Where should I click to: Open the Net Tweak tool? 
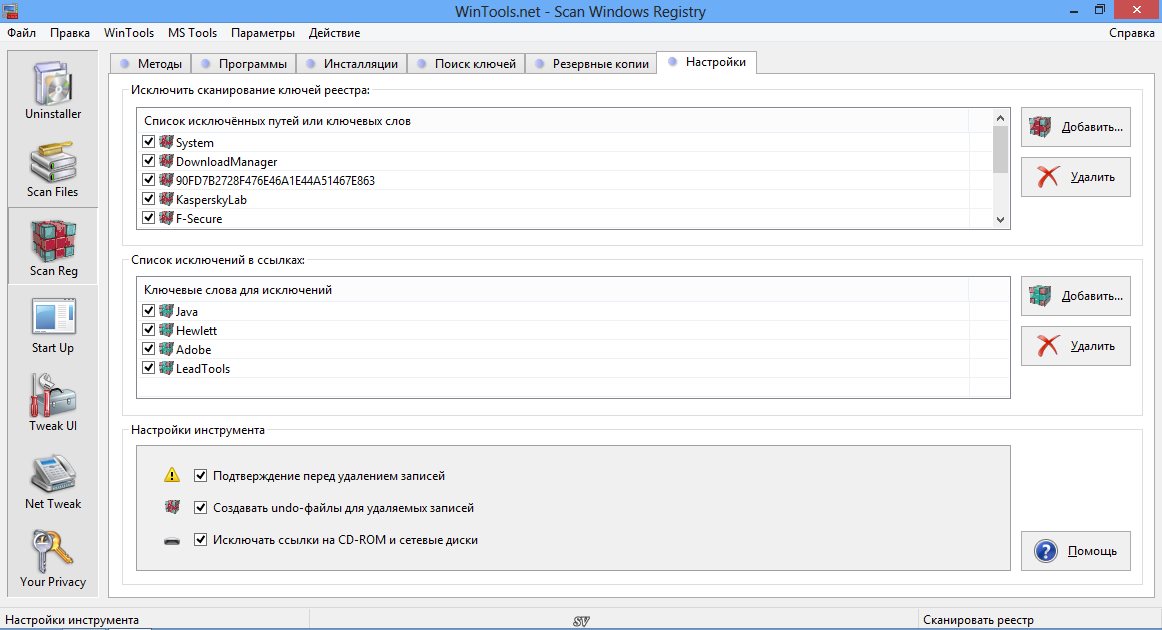coord(53,480)
